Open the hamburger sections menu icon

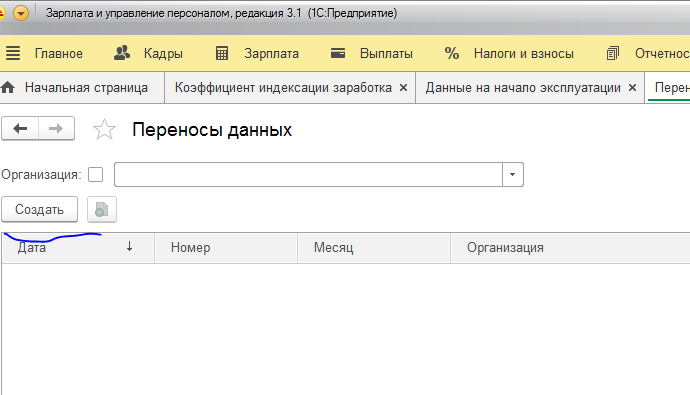13,53
